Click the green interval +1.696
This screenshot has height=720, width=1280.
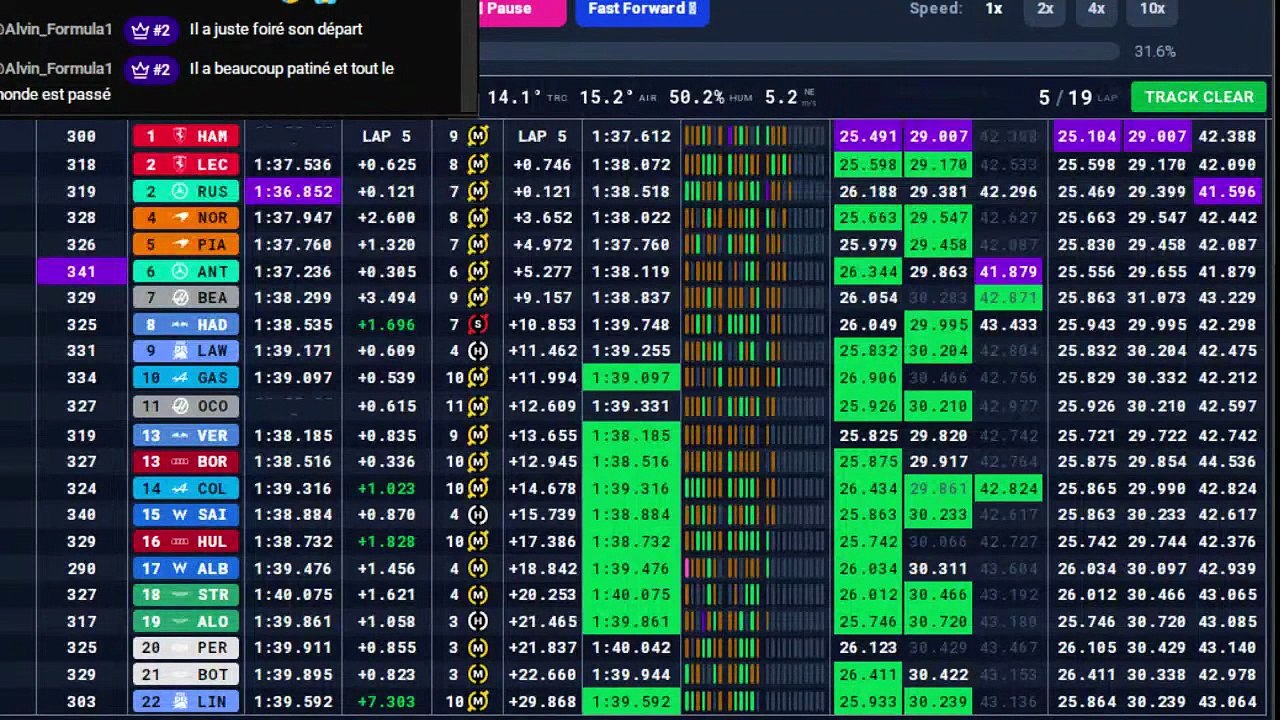click(x=387, y=324)
